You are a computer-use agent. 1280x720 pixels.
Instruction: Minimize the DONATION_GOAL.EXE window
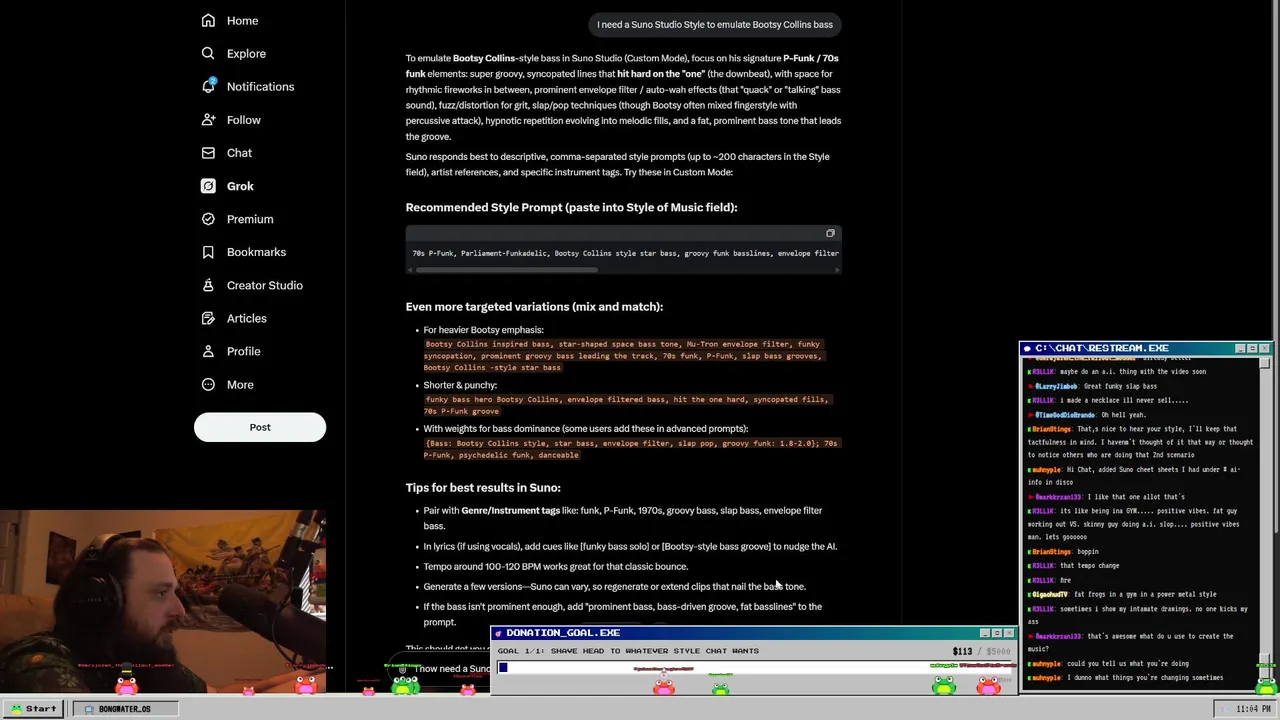click(984, 633)
